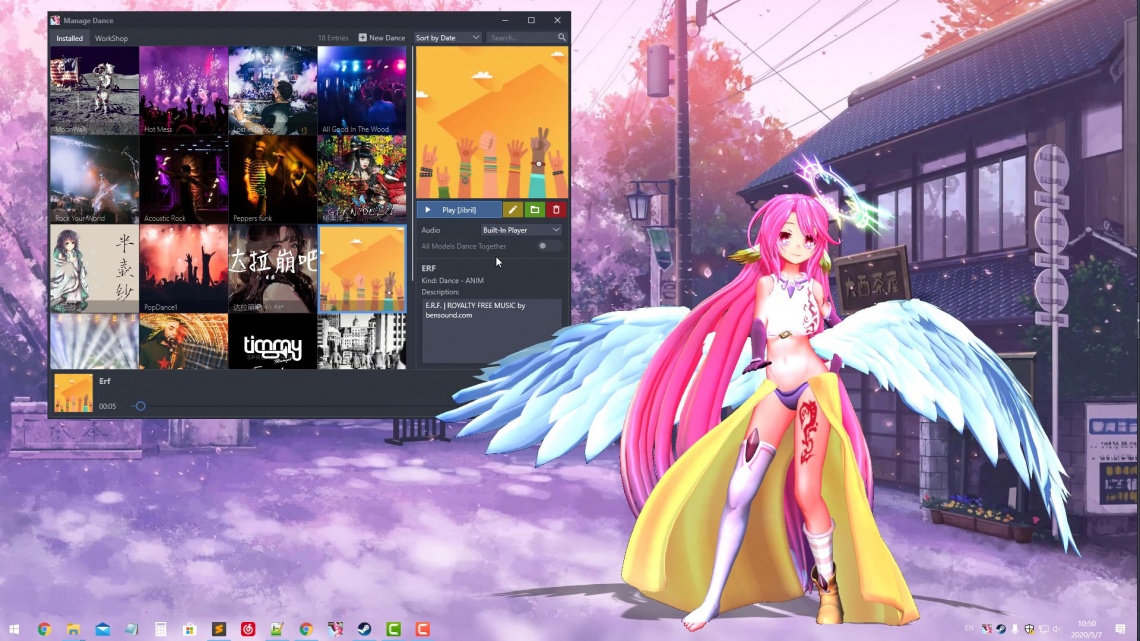Open the Audio Built-In Player dropdown
Viewport: 1140px width, 641px height.
pyautogui.click(x=521, y=230)
